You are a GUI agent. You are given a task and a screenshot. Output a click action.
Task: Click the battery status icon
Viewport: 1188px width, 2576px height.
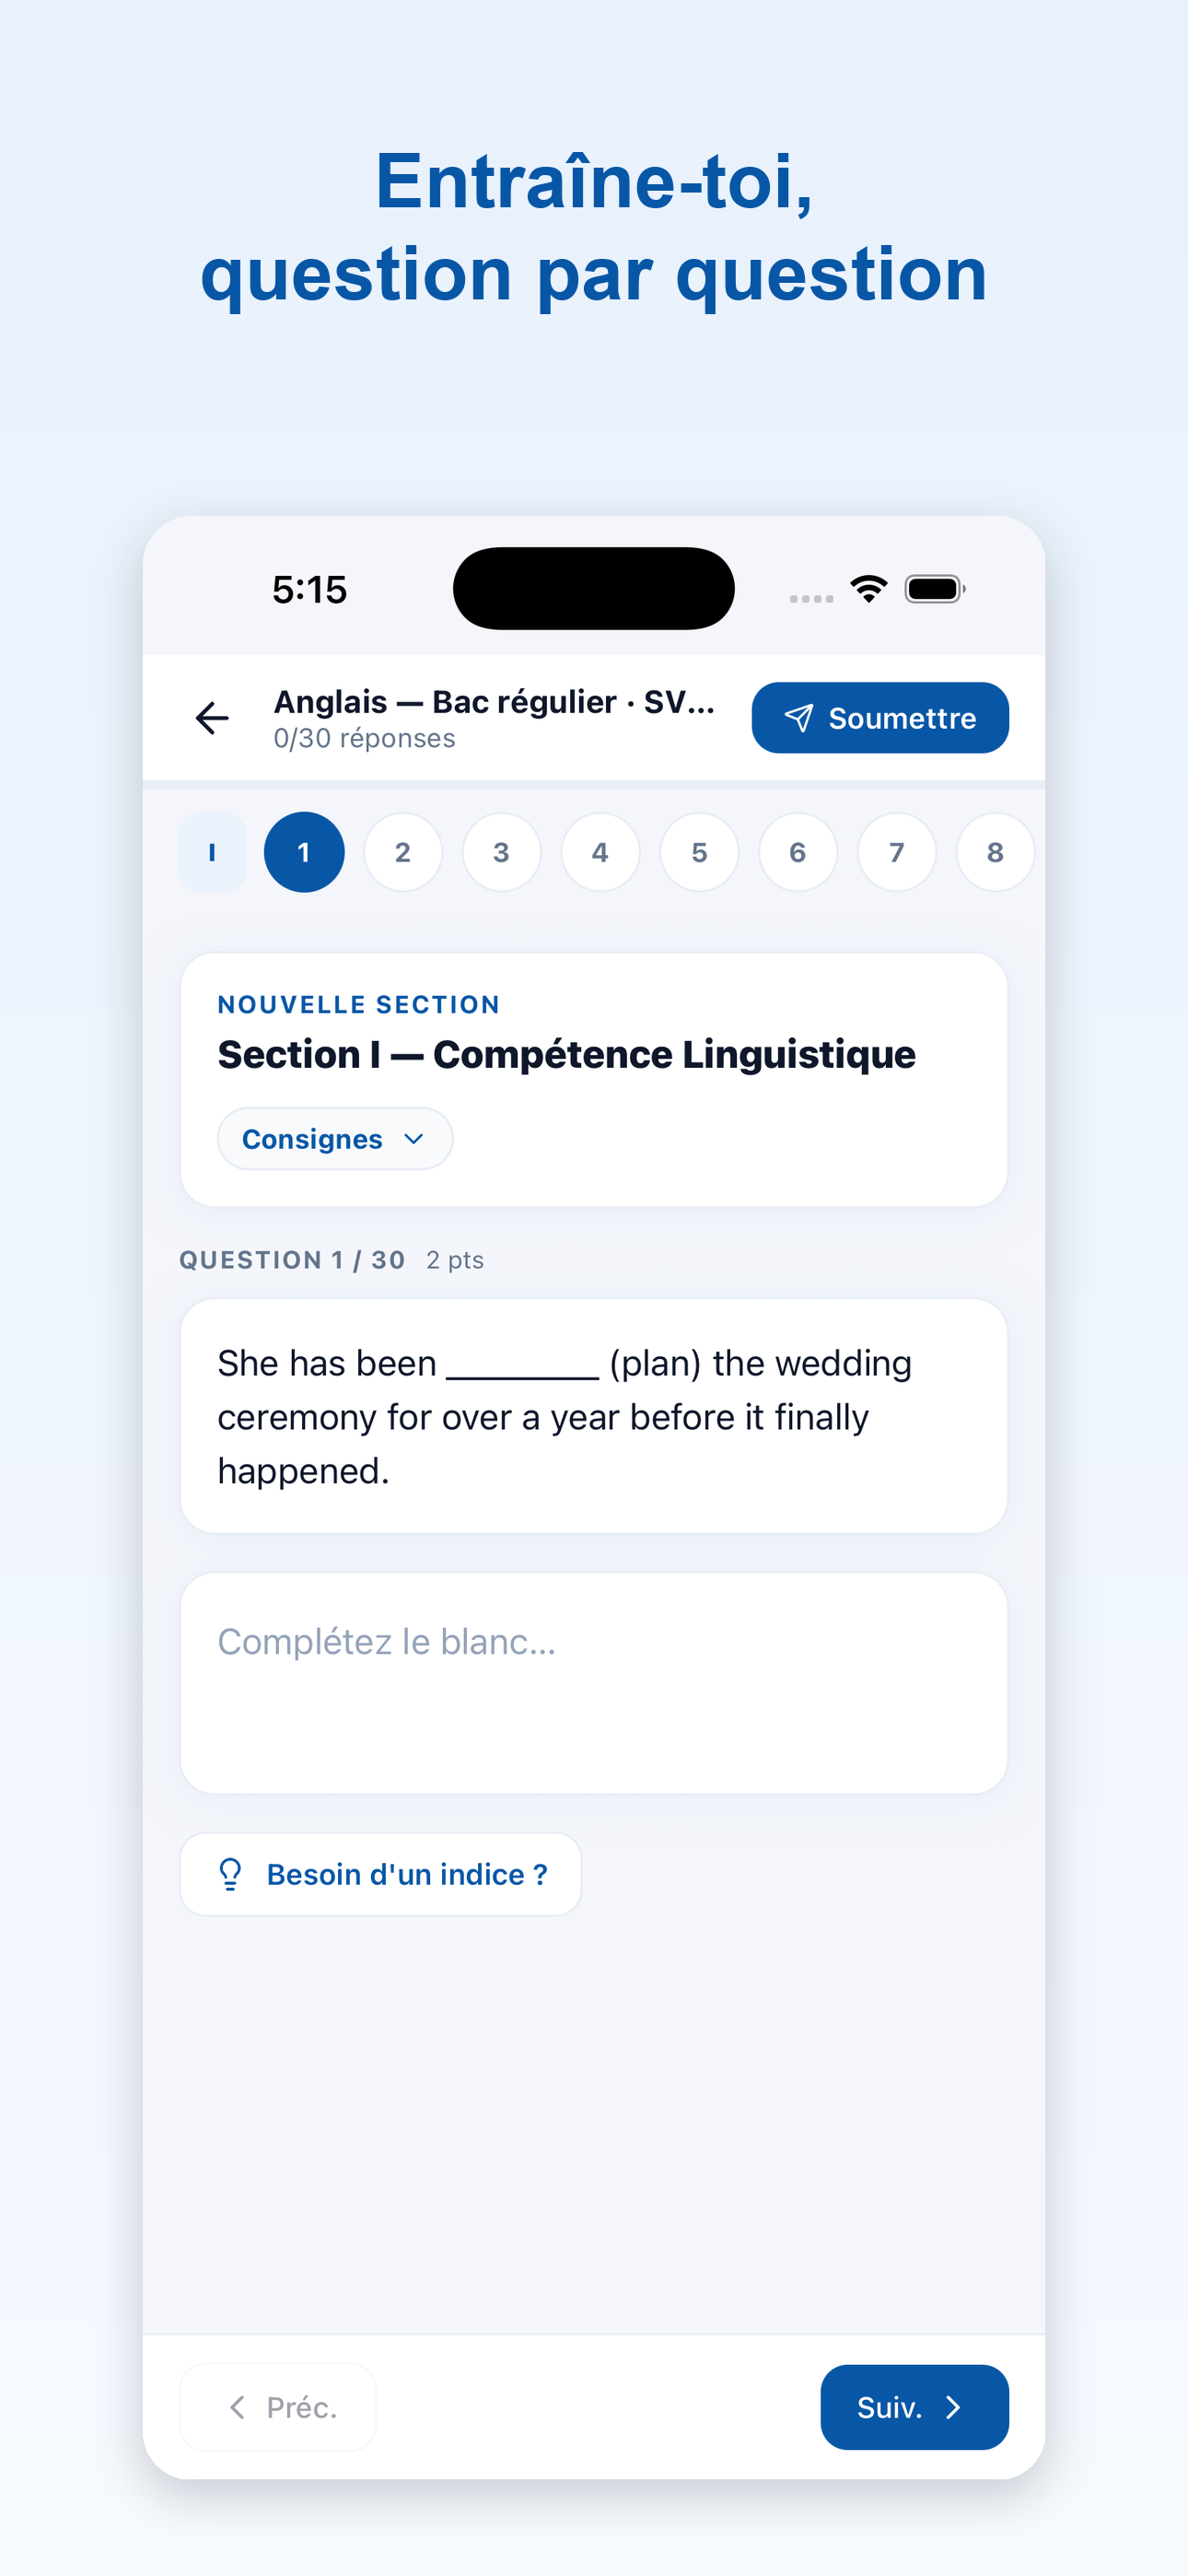tap(935, 589)
